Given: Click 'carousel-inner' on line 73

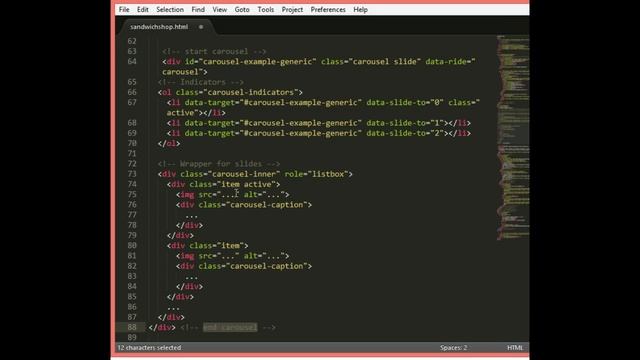Looking at the screenshot, I should coord(244,174).
